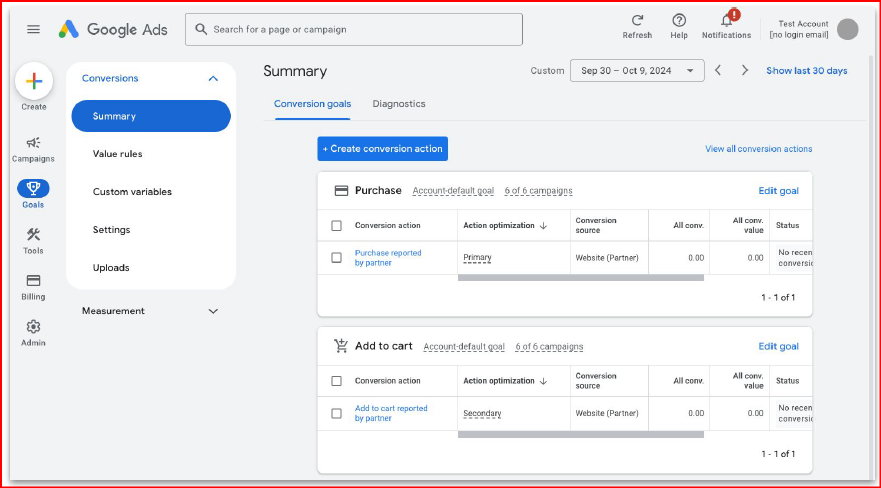Open the main hamburger menu

click(33, 29)
